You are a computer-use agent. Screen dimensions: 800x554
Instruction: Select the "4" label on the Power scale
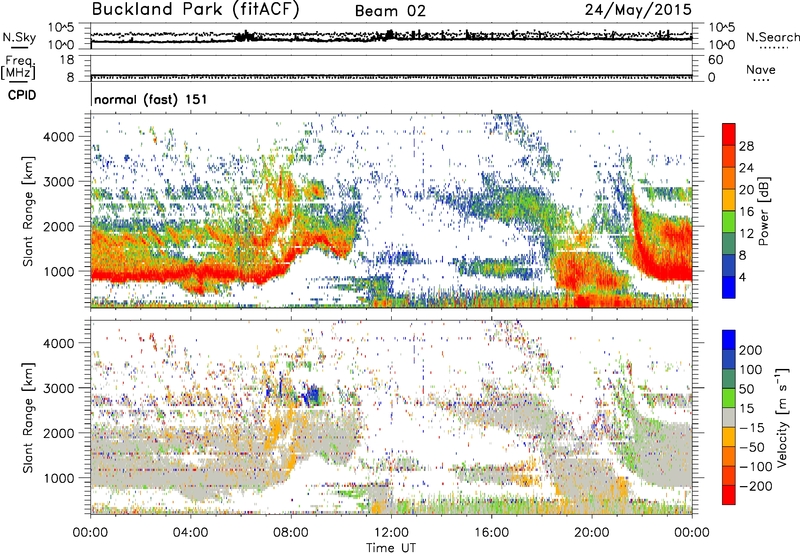click(x=742, y=278)
